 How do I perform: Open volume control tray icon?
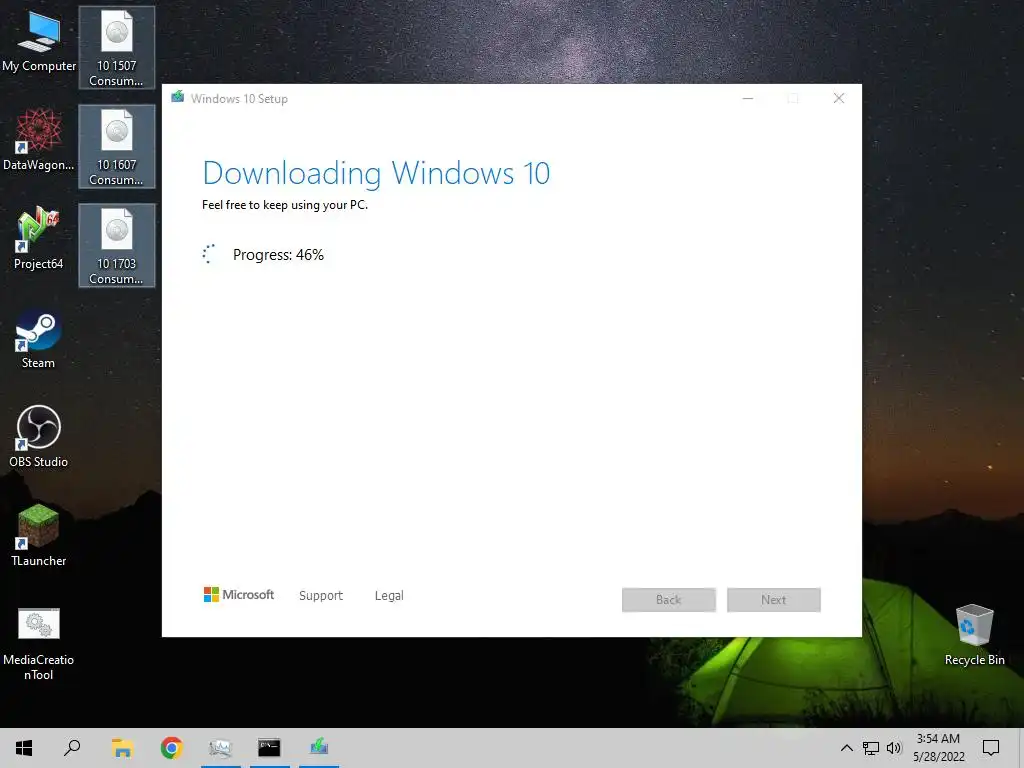click(x=894, y=748)
